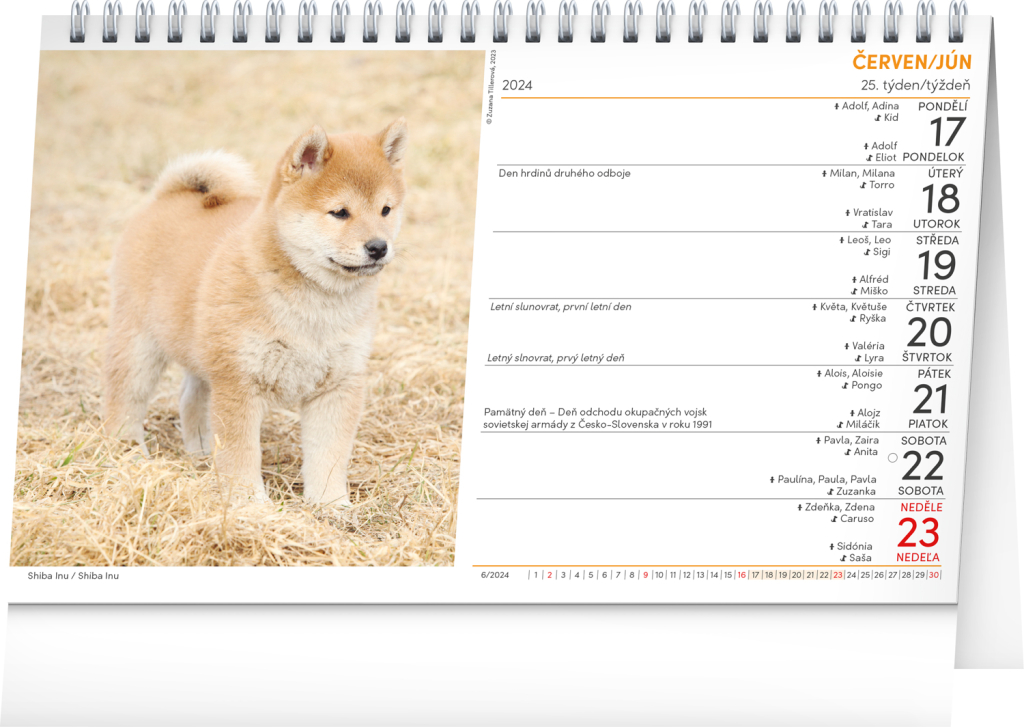Click the dog icon next to Caruso
1024x727 pixels.
tap(834, 519)
